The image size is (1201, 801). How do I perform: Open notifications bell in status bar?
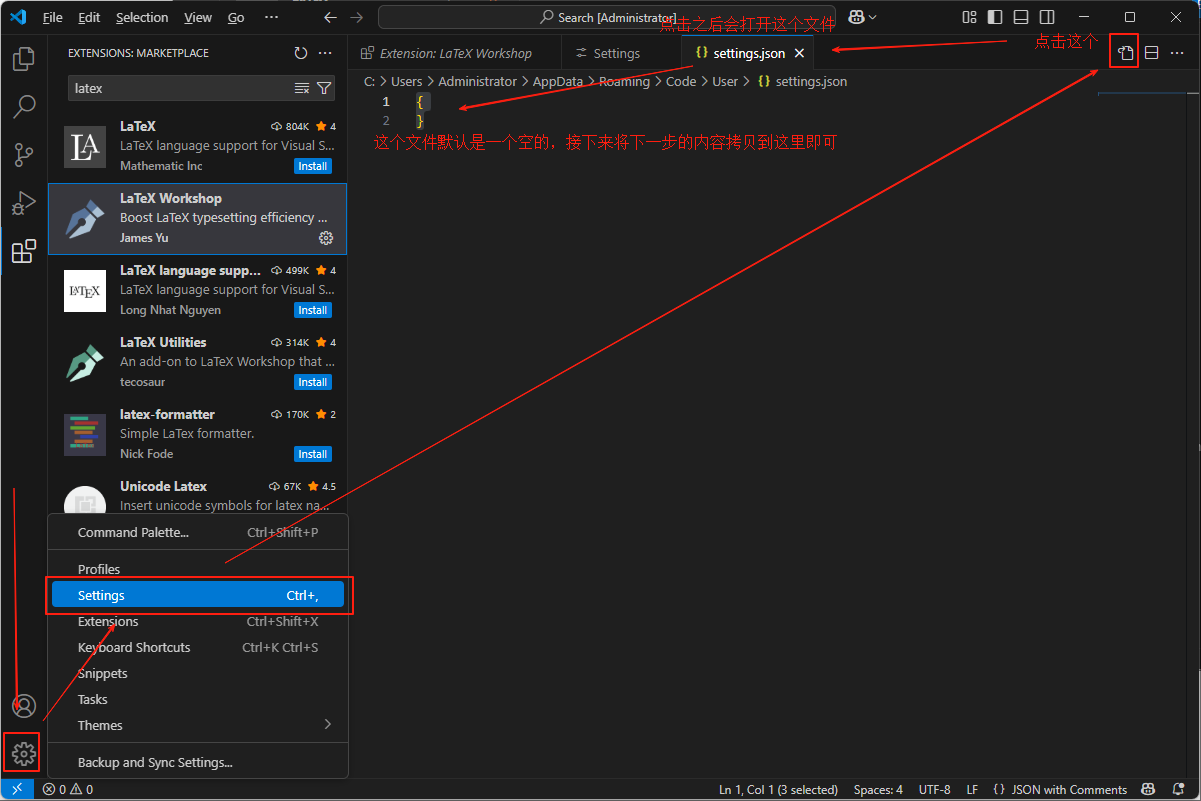1178,790
